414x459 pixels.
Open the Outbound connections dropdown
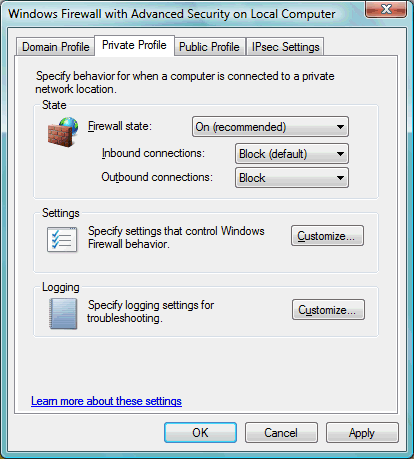(292, 178)
